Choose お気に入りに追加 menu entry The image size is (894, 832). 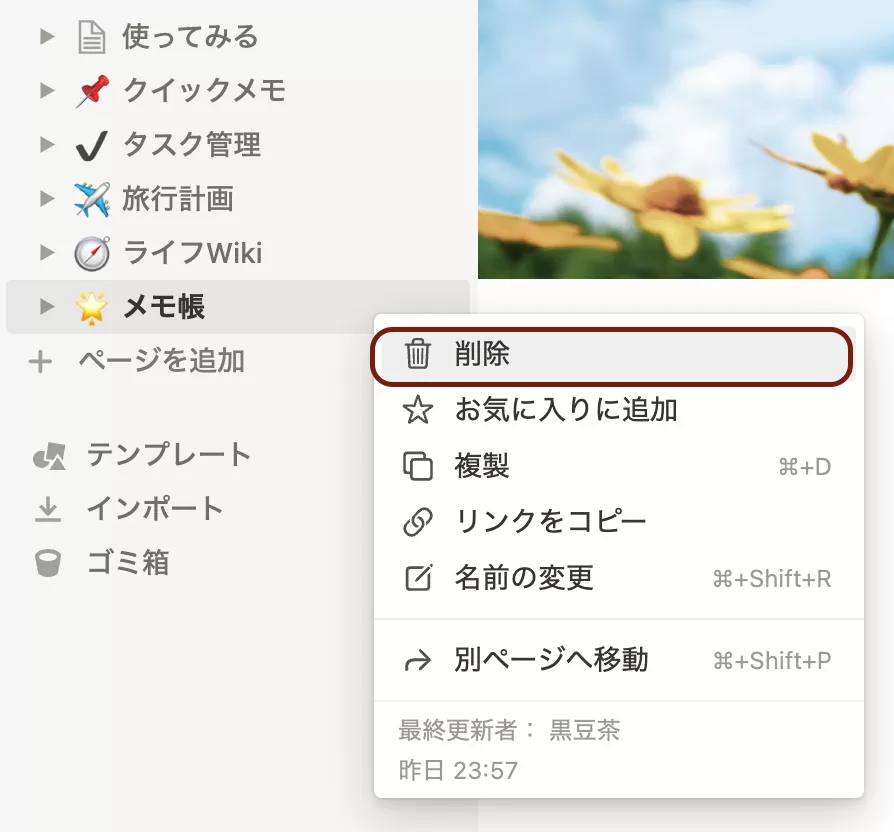[x=619, y=410]
